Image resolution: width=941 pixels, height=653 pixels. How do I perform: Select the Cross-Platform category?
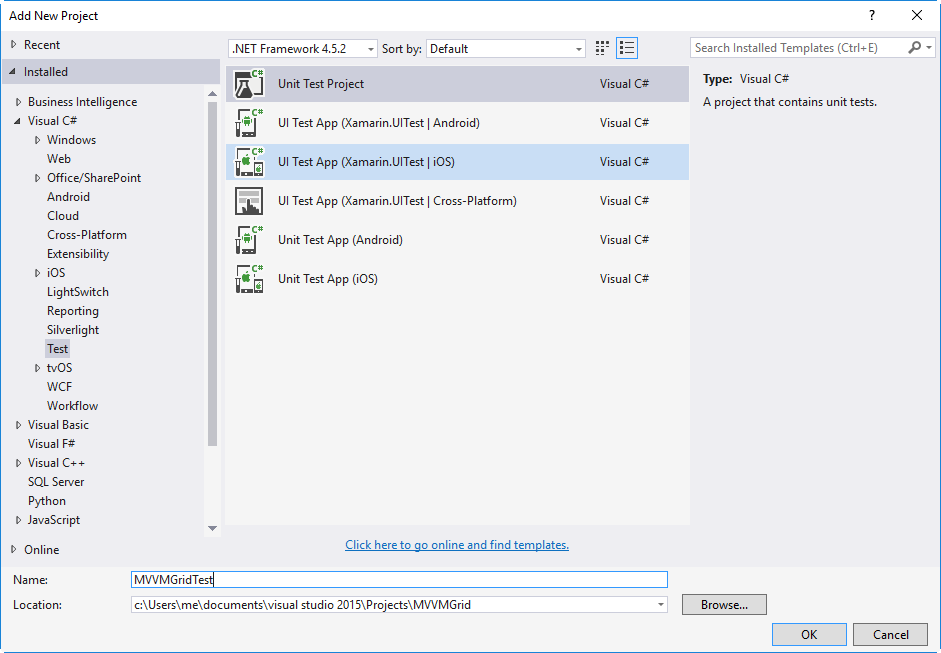(87, 235)
